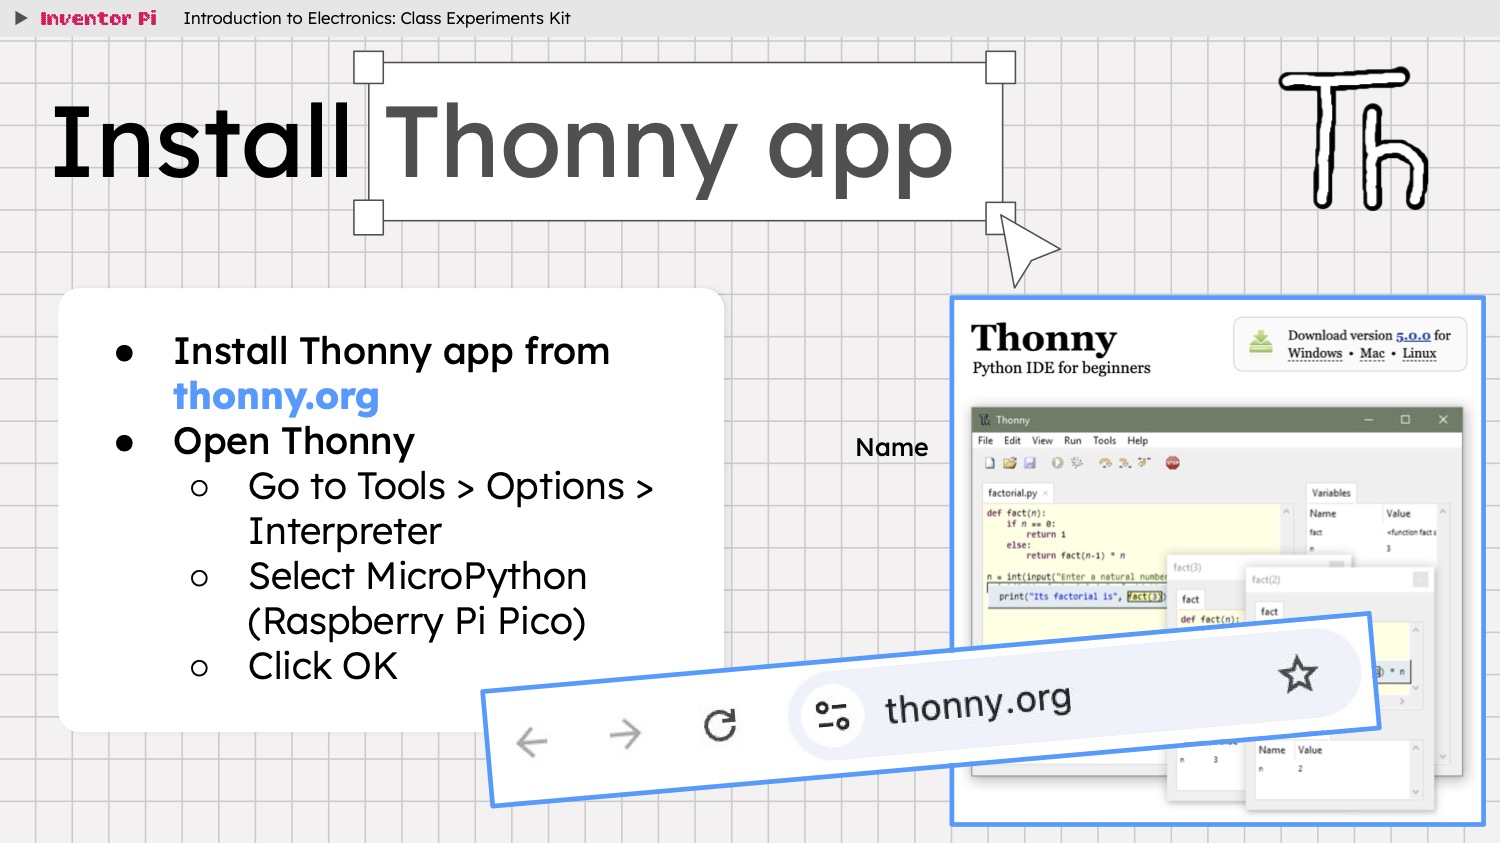Click the bookmark star in address bar
1500x843 pixels.
tap(1298, 675)
